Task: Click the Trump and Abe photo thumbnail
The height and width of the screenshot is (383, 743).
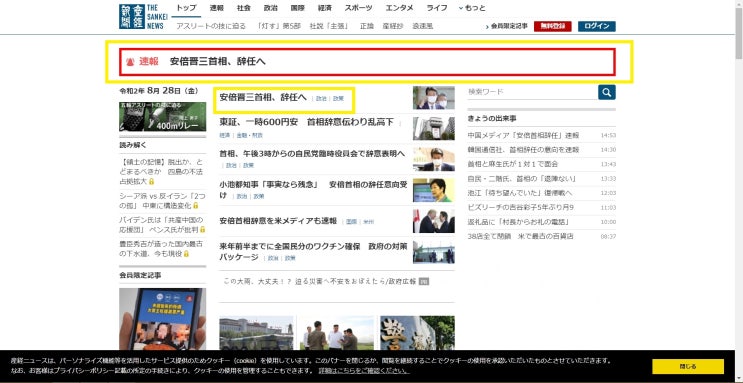Action: pos(434,221)
